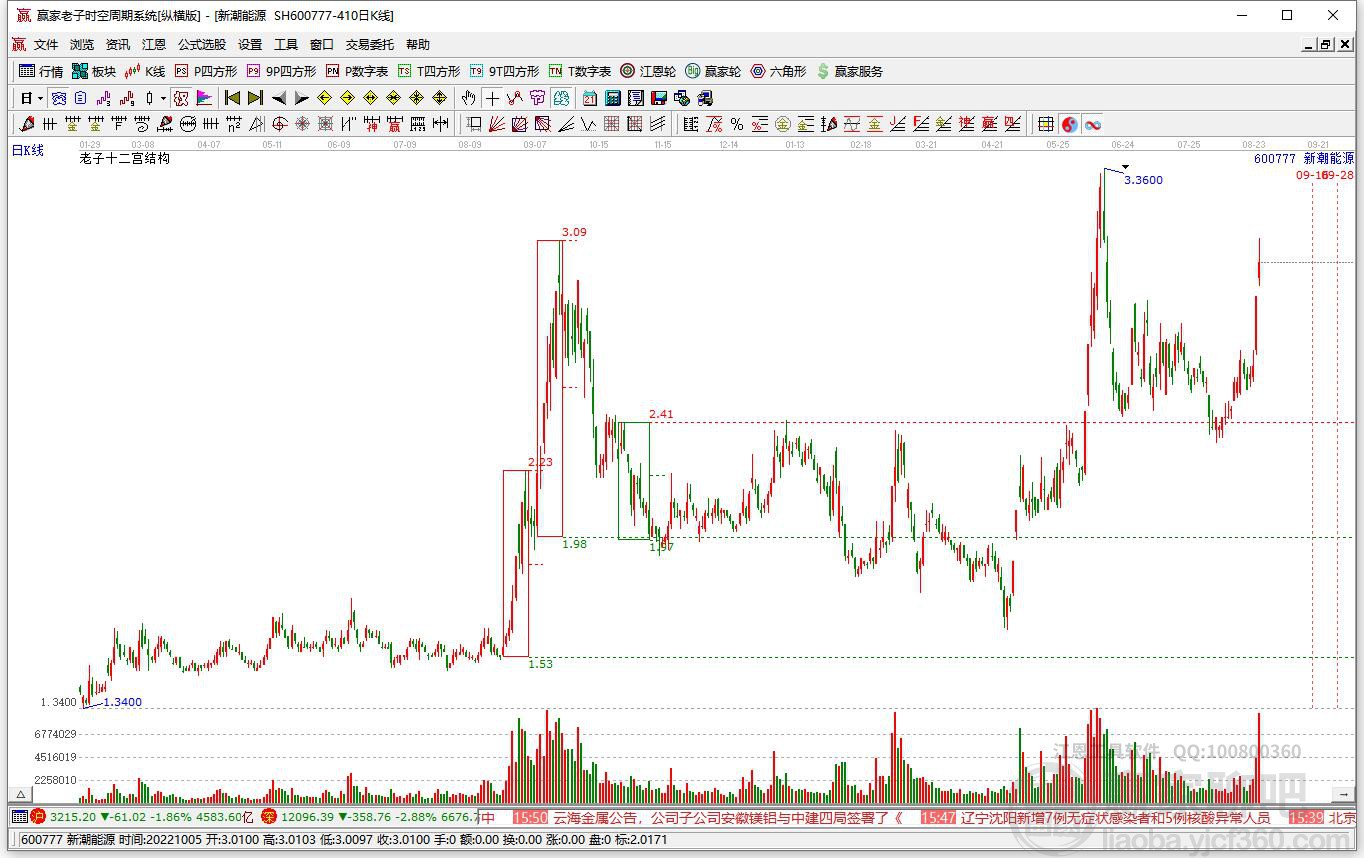Switch to K线 candlestick chart
The image size is (1364, 858).
145,71
